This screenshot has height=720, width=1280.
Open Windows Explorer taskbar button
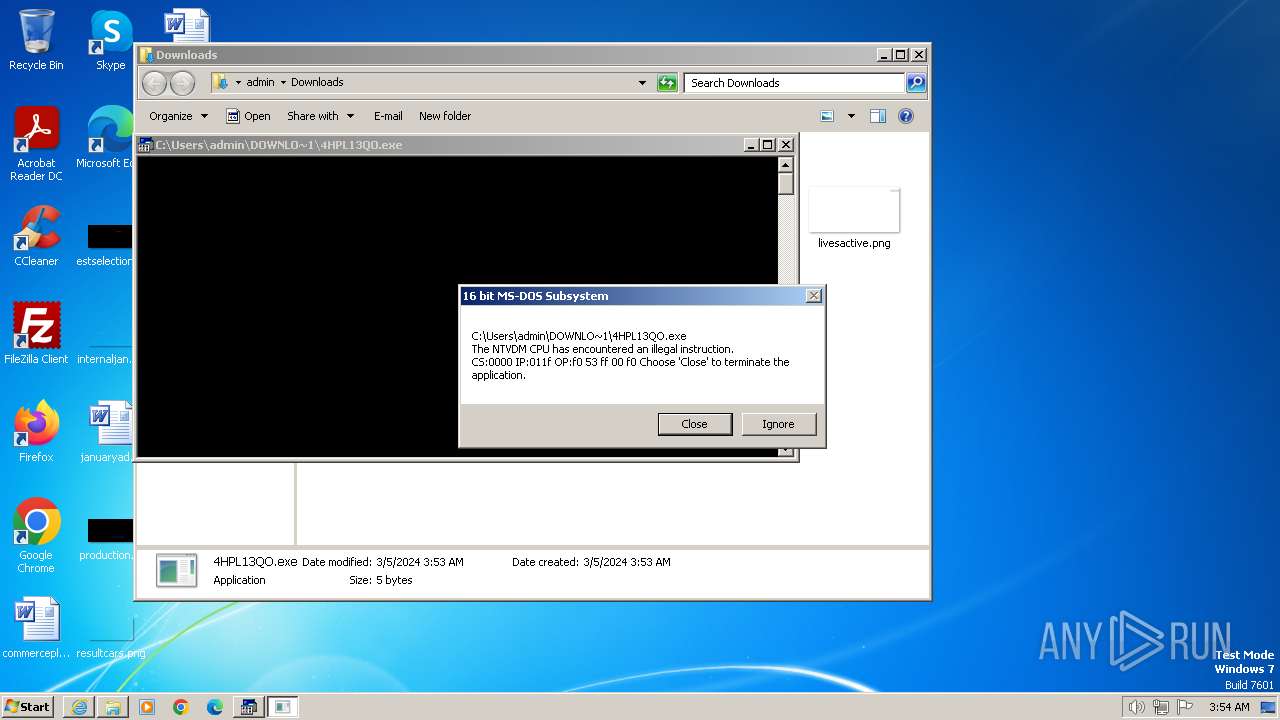[113, 707]
